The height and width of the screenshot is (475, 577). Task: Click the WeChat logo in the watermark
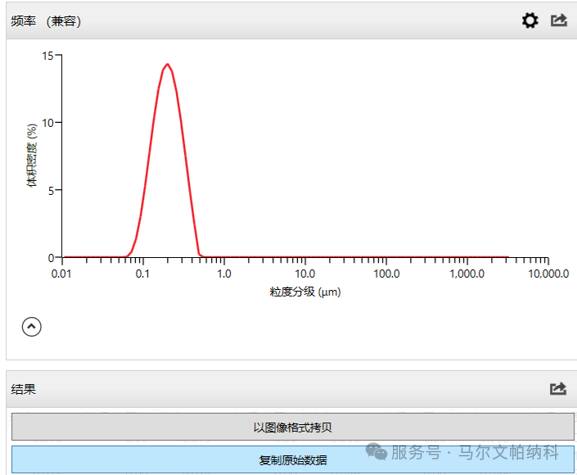coord(376,451)
